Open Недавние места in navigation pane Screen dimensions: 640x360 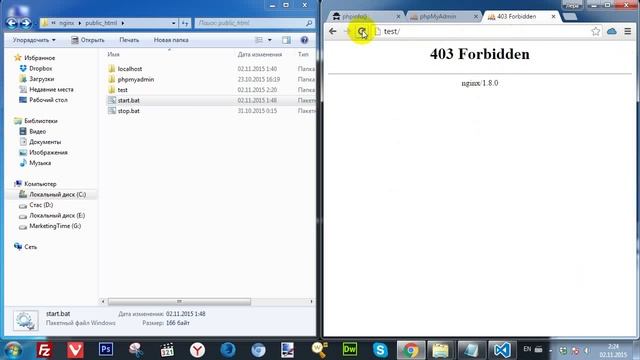[x=51, y=89]
